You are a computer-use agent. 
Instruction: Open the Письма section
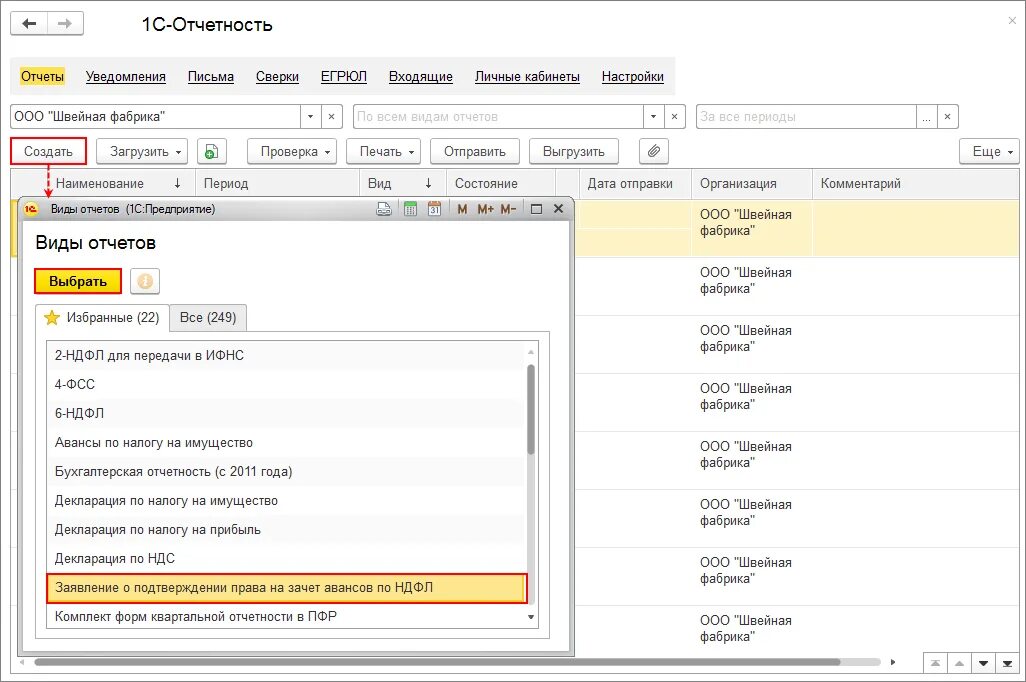coord(211,77)
